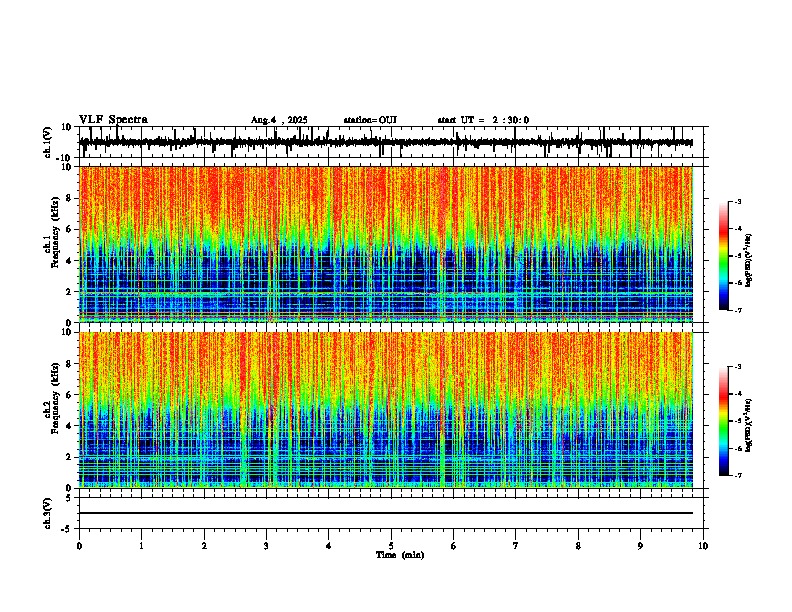Click the ch.2 spectrogram plot area
Screen dimensions: 792x612
click(386, 410)
